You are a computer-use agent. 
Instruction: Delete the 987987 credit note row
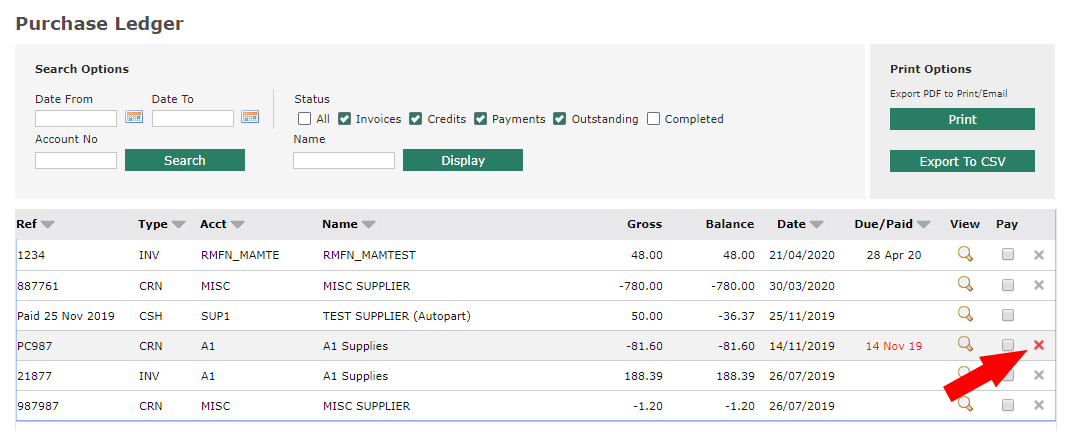[x=1038, y=405]
